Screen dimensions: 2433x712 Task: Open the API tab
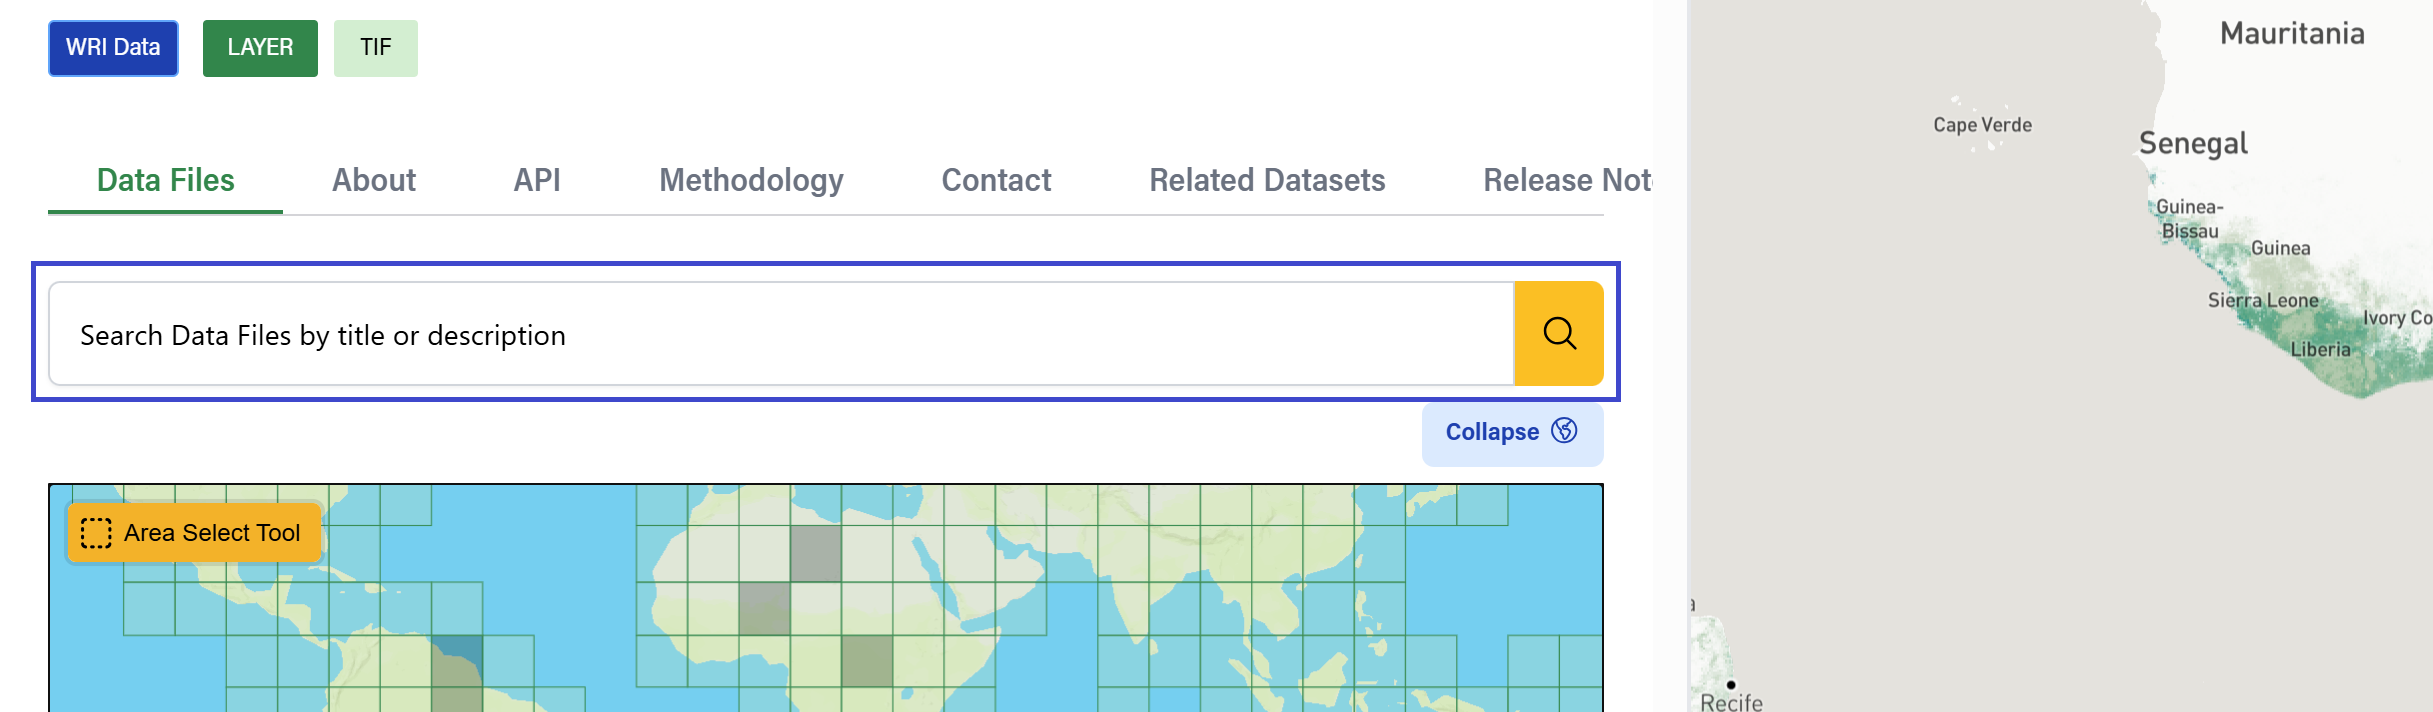537,181
